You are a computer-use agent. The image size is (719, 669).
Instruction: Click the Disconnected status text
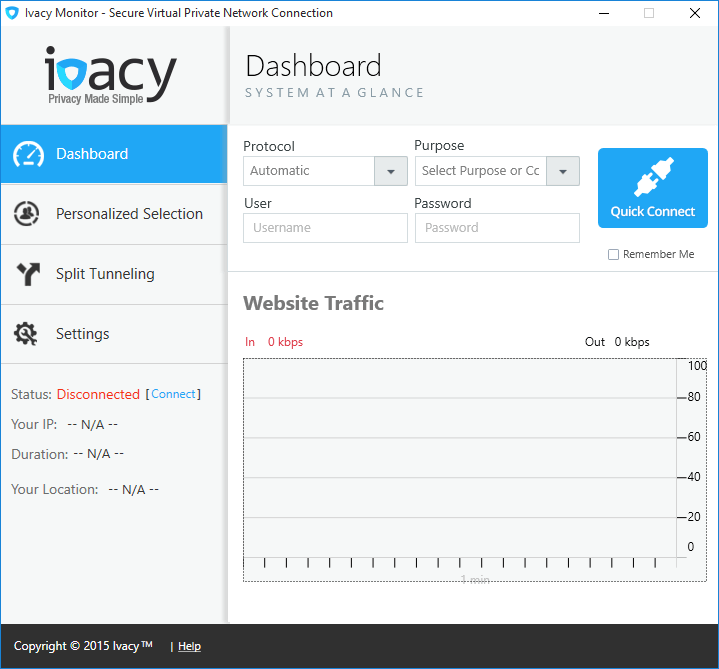pyautogui.click(x=98, y=394)
